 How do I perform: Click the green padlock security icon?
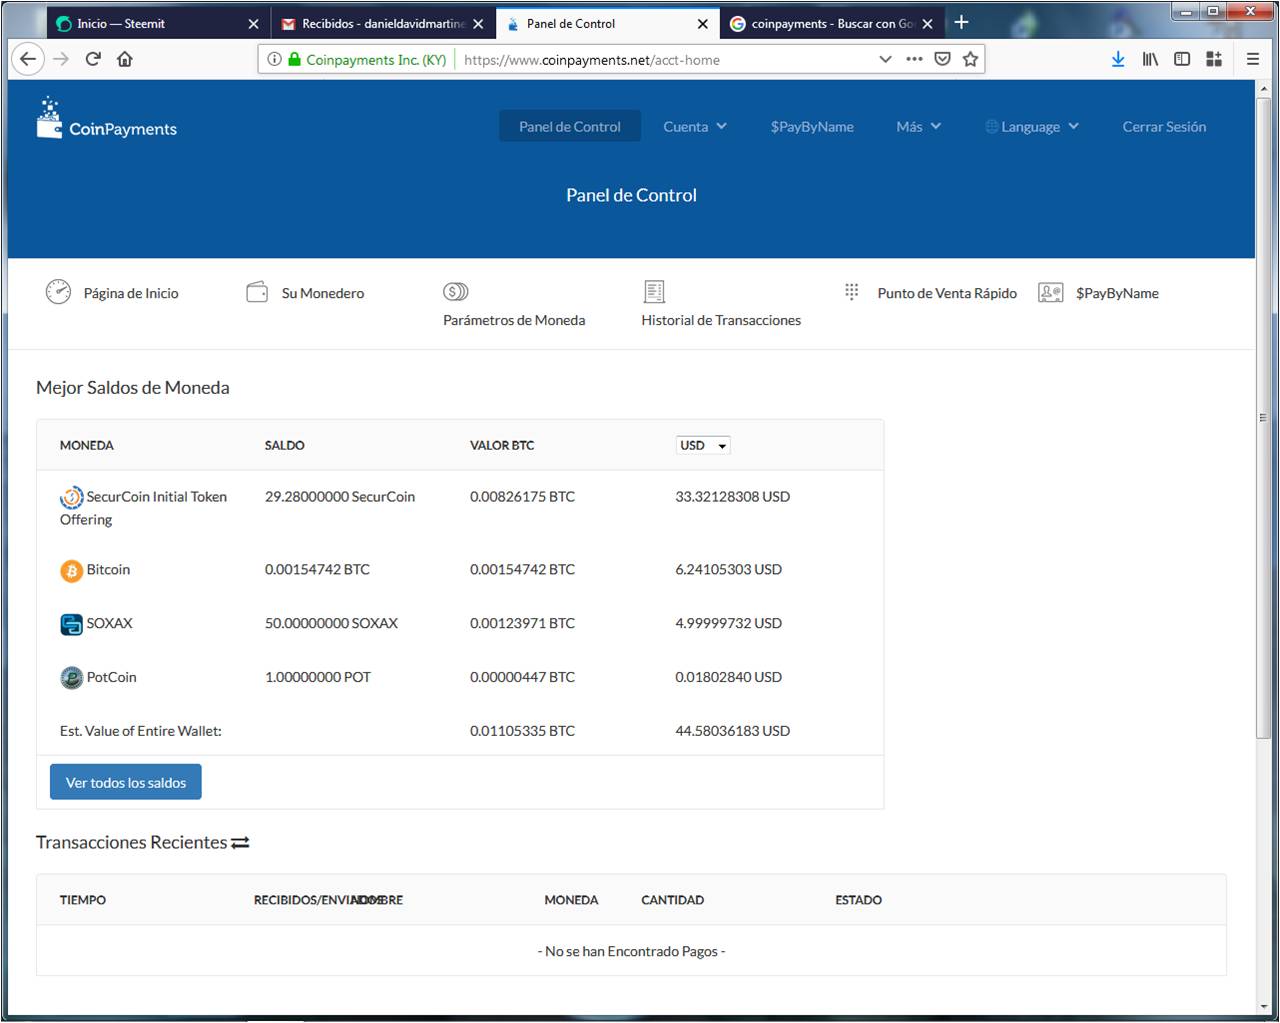coord(294,59)
